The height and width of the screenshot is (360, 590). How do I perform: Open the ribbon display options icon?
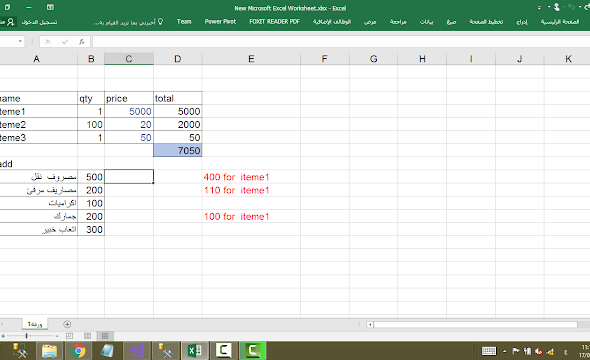tap(50, 7)
